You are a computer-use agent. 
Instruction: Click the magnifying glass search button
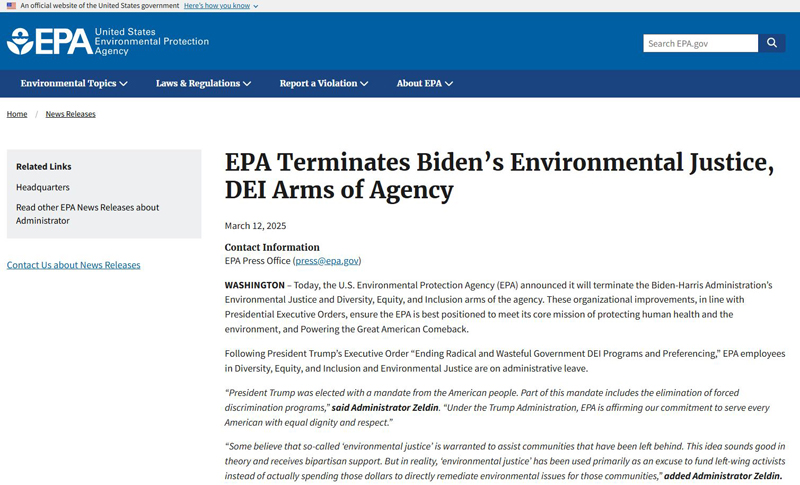pos(771,43)
